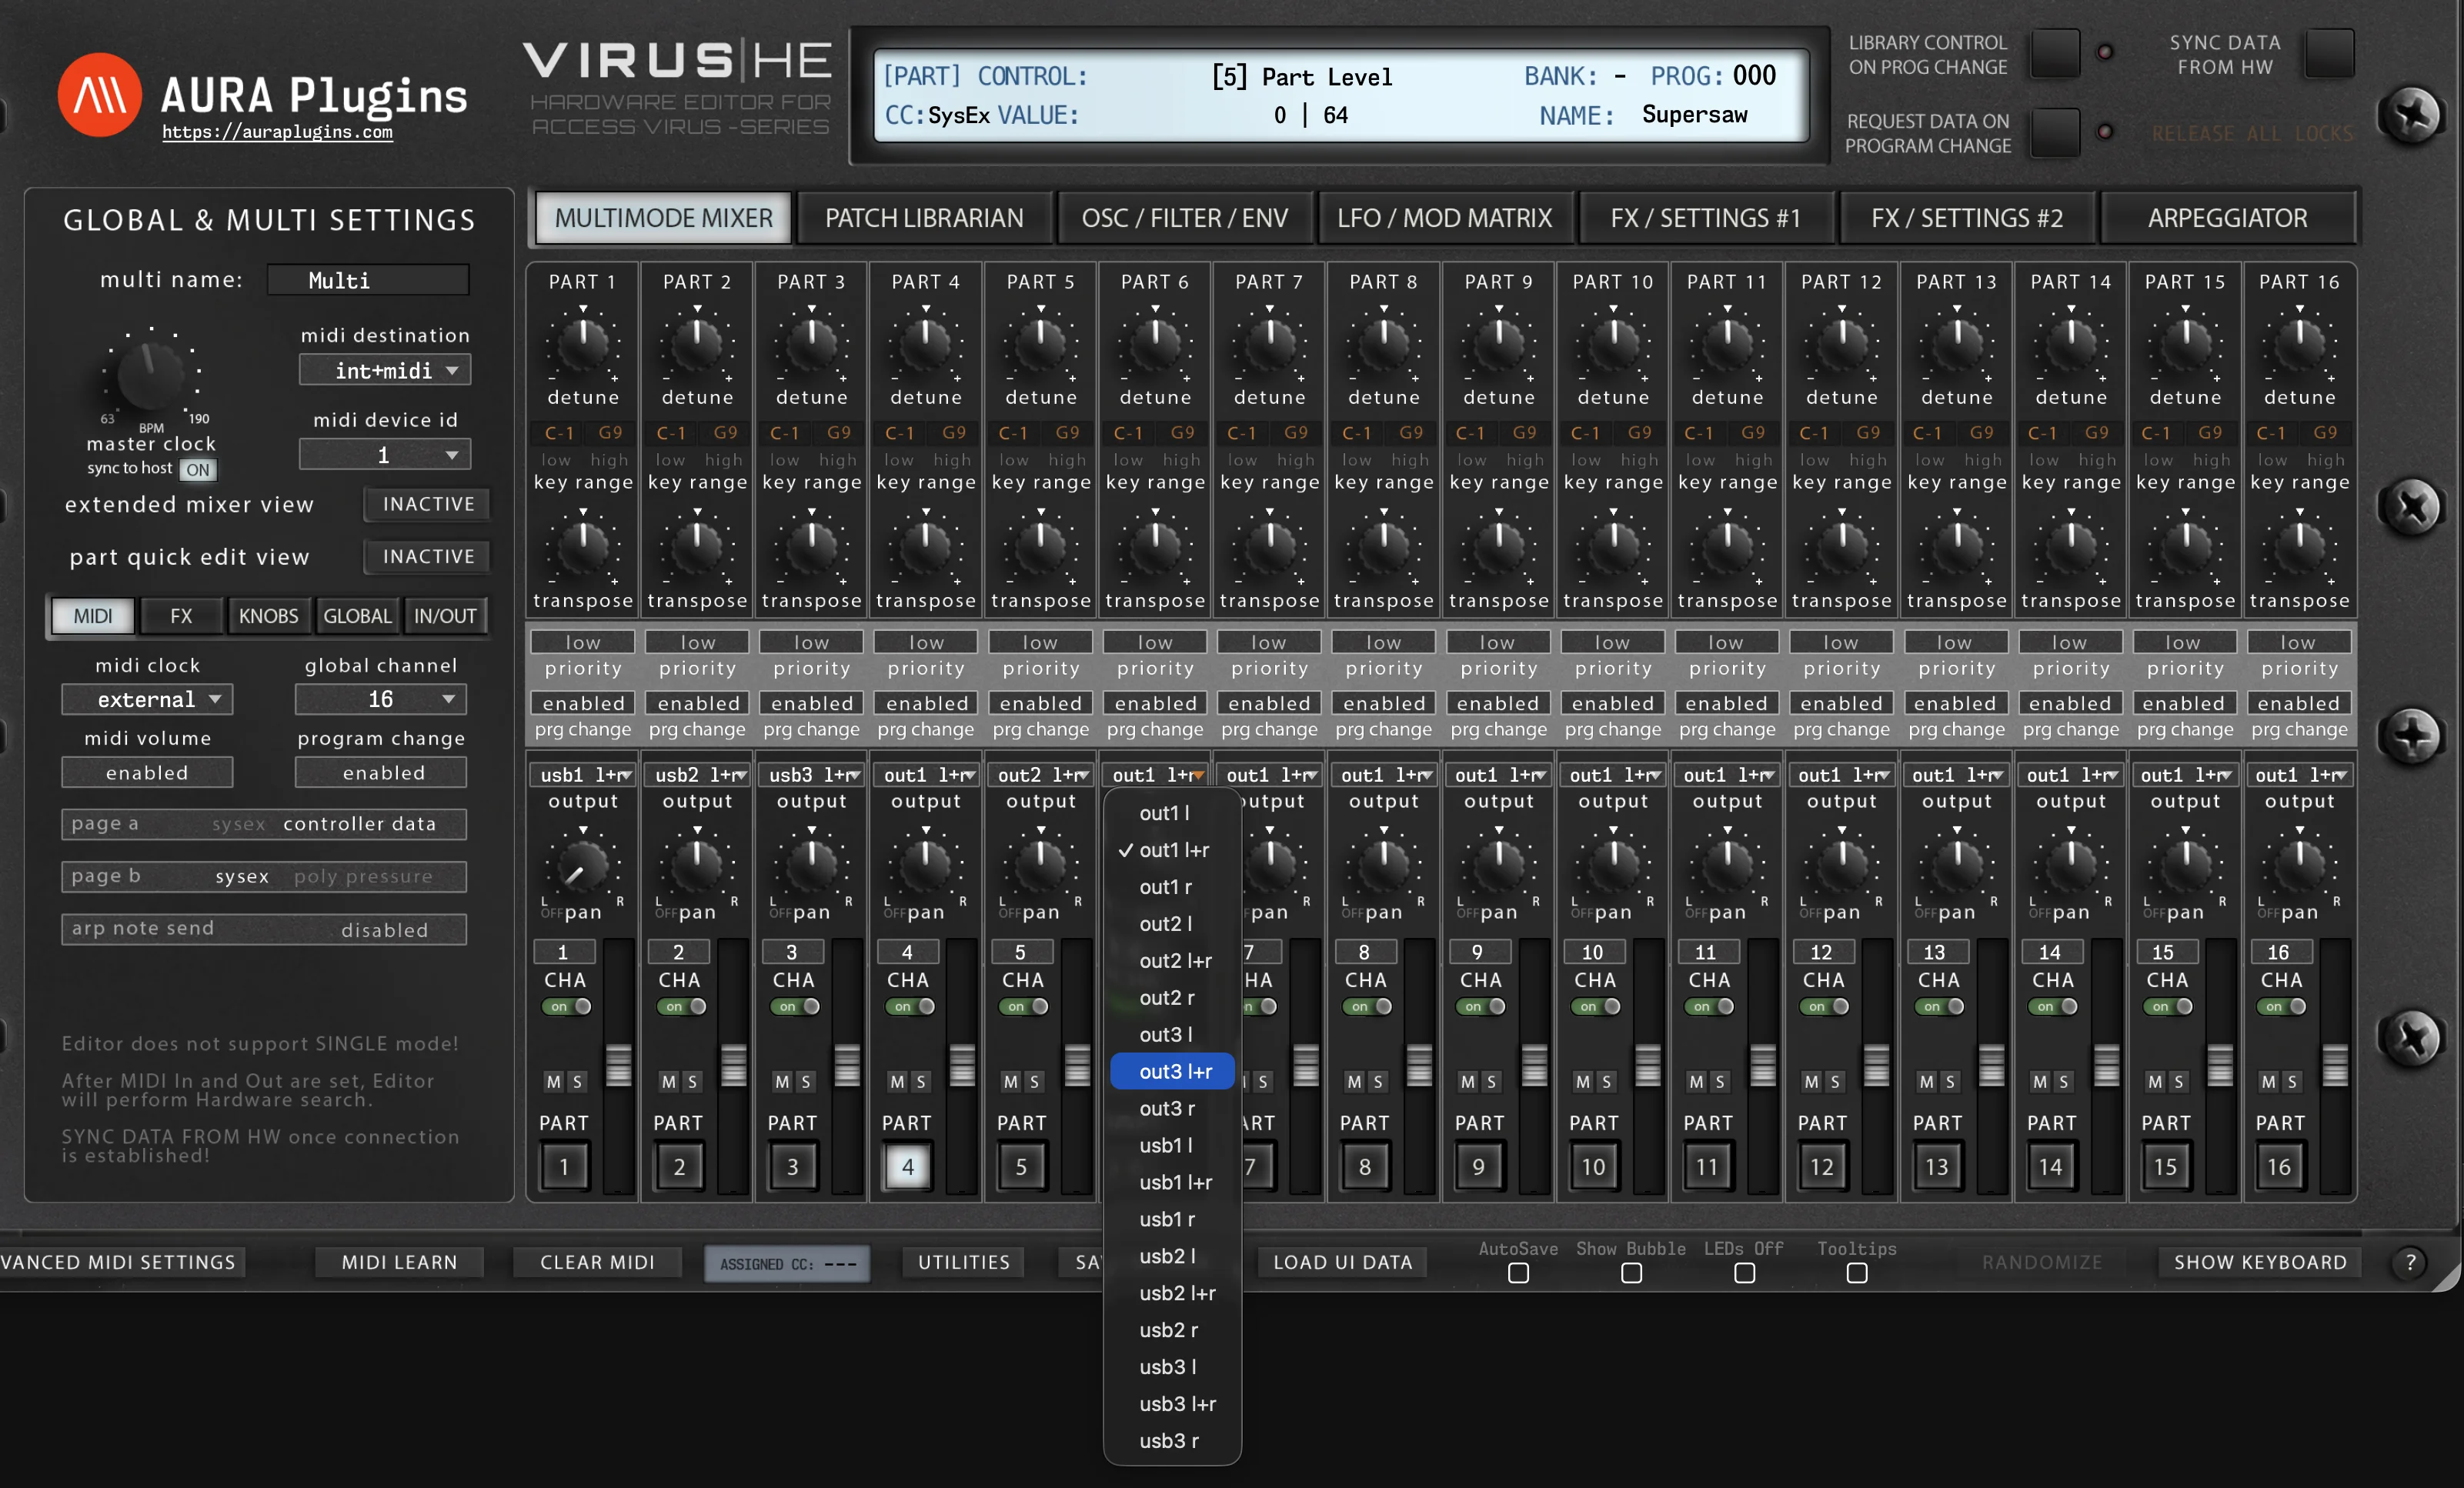Click the Part 1 volume fader
The height and width of the screenshot is (1488, 2464).
[619, 1066]
